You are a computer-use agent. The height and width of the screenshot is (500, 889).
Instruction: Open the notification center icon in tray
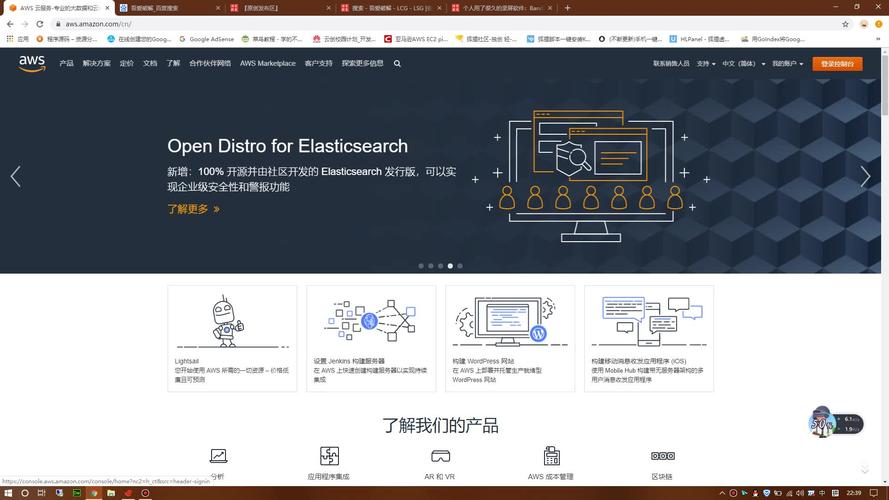pos(874,493)
